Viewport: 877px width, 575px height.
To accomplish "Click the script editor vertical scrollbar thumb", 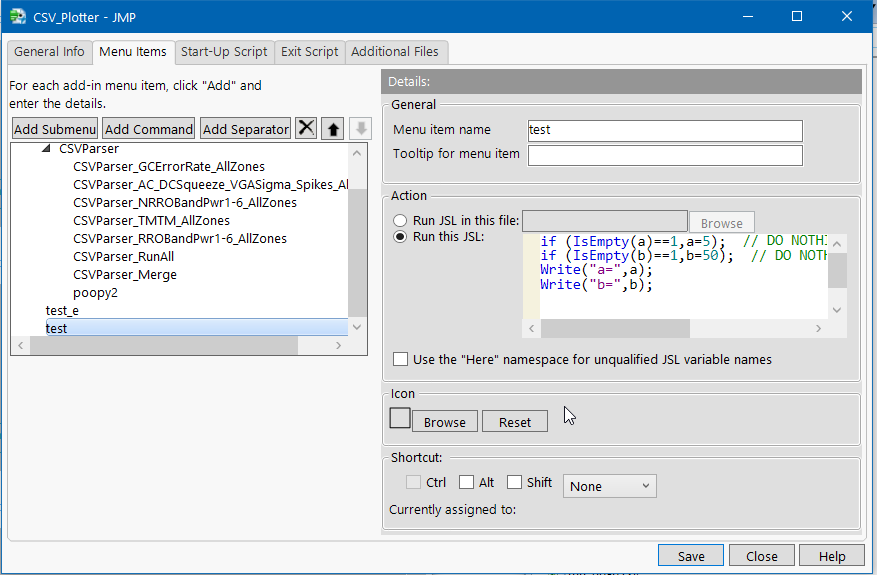I will point(837,270).
